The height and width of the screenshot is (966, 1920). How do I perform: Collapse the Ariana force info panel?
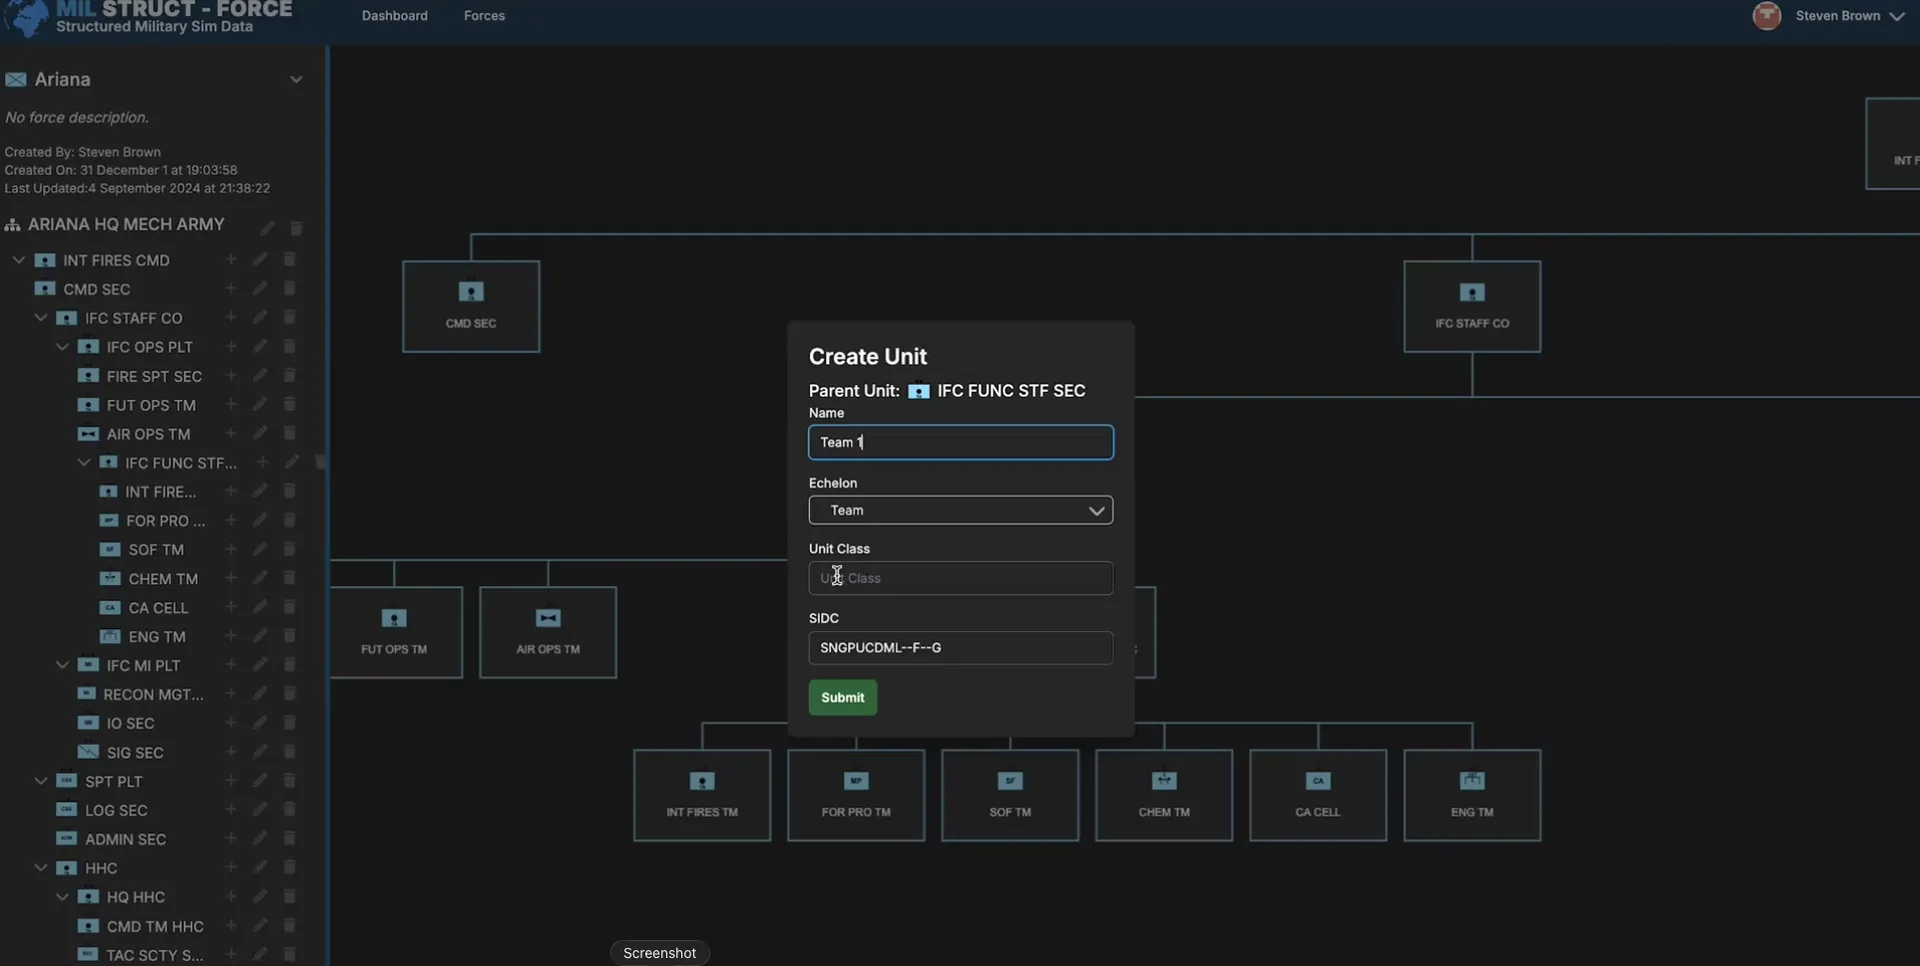[296, 79]
